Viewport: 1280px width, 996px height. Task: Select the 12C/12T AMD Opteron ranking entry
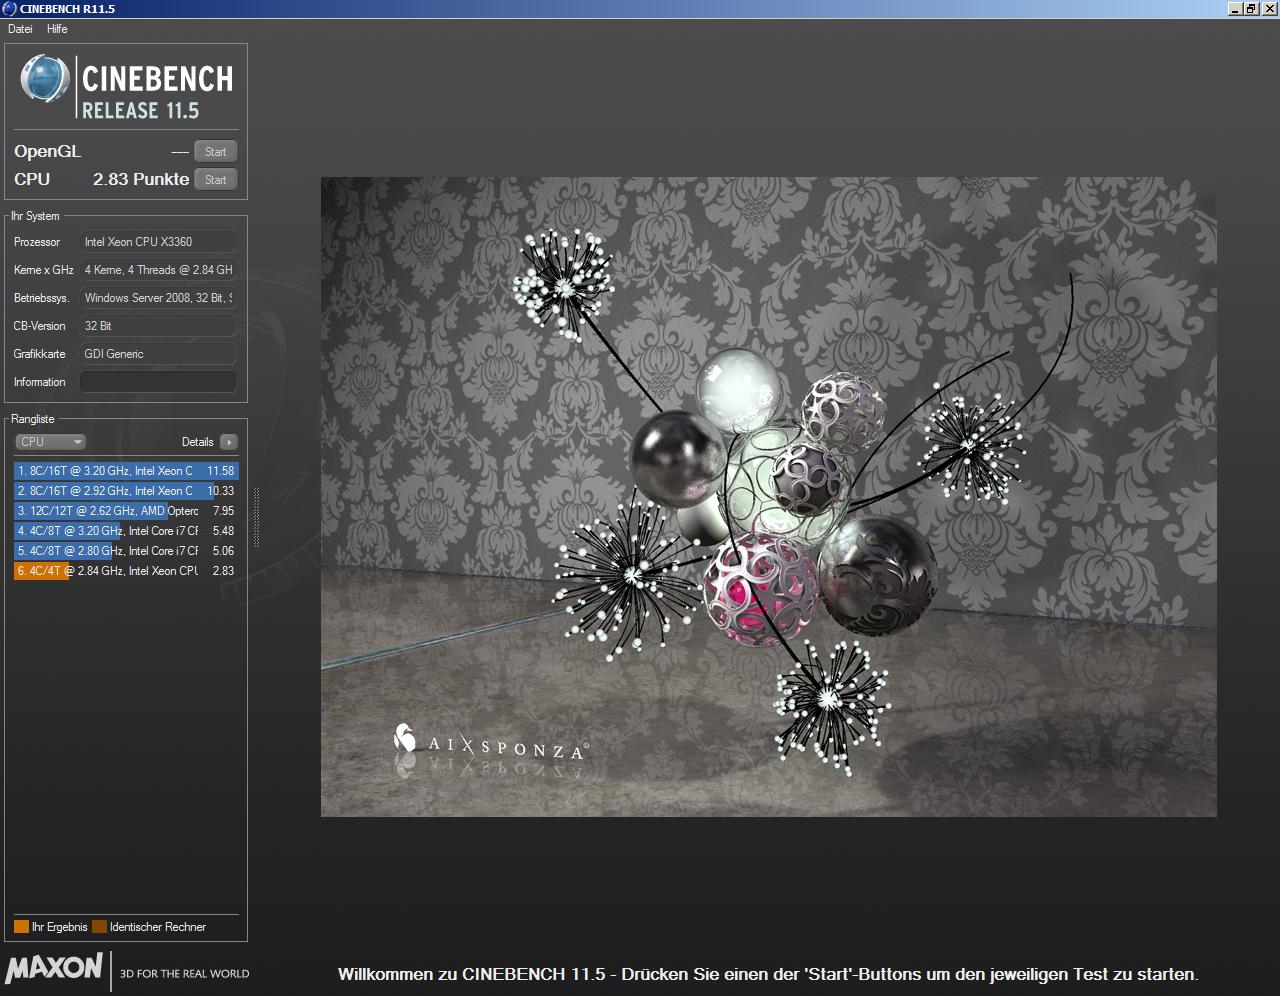pos(126,511)
